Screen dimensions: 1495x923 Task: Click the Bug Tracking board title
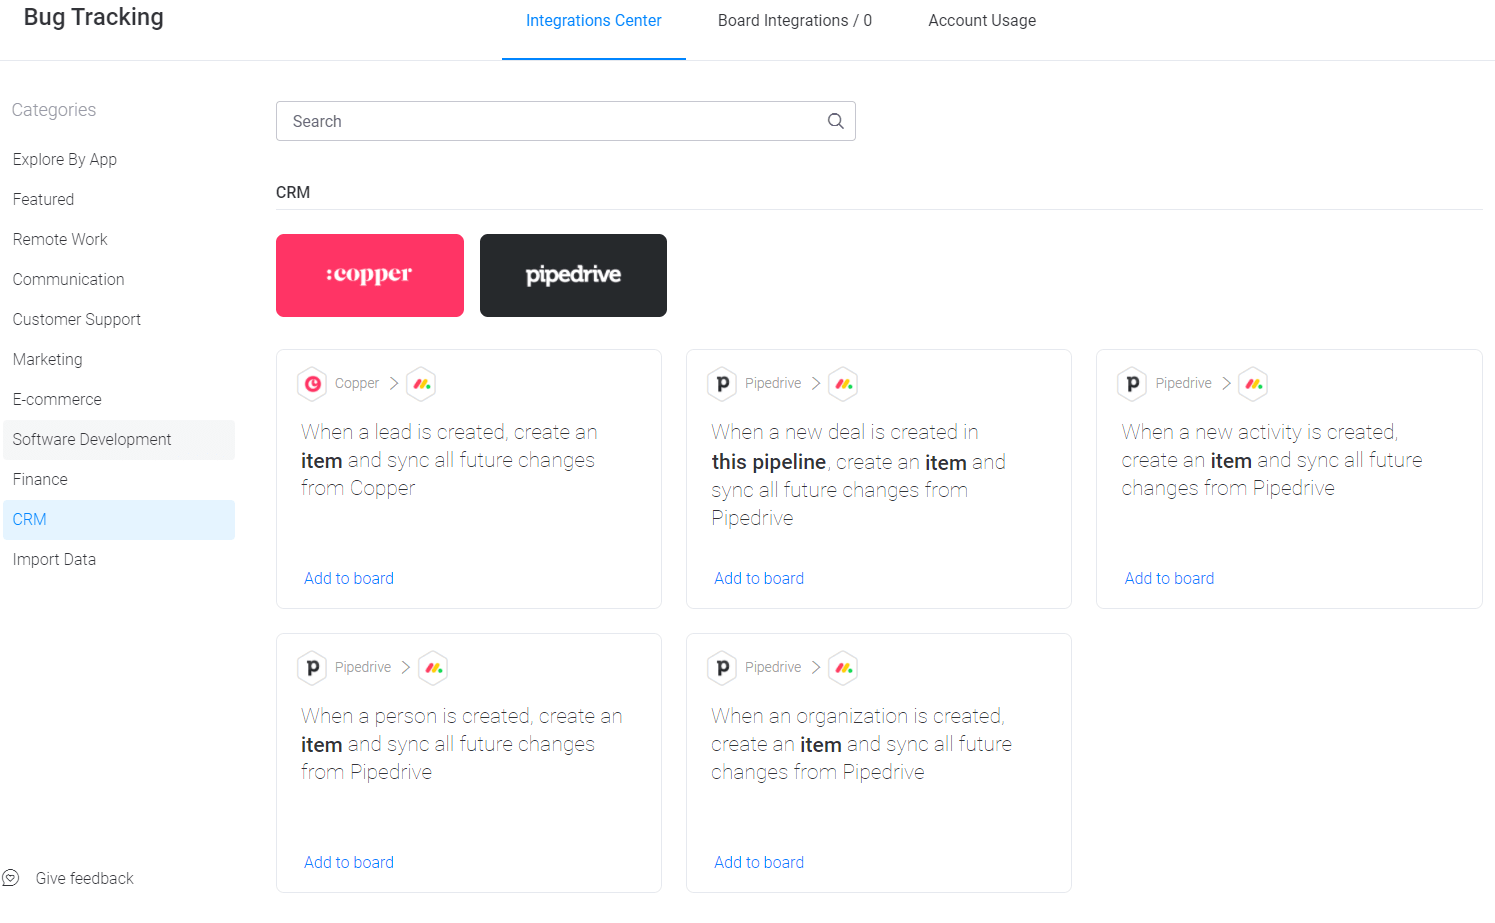[x=93, y=17]
